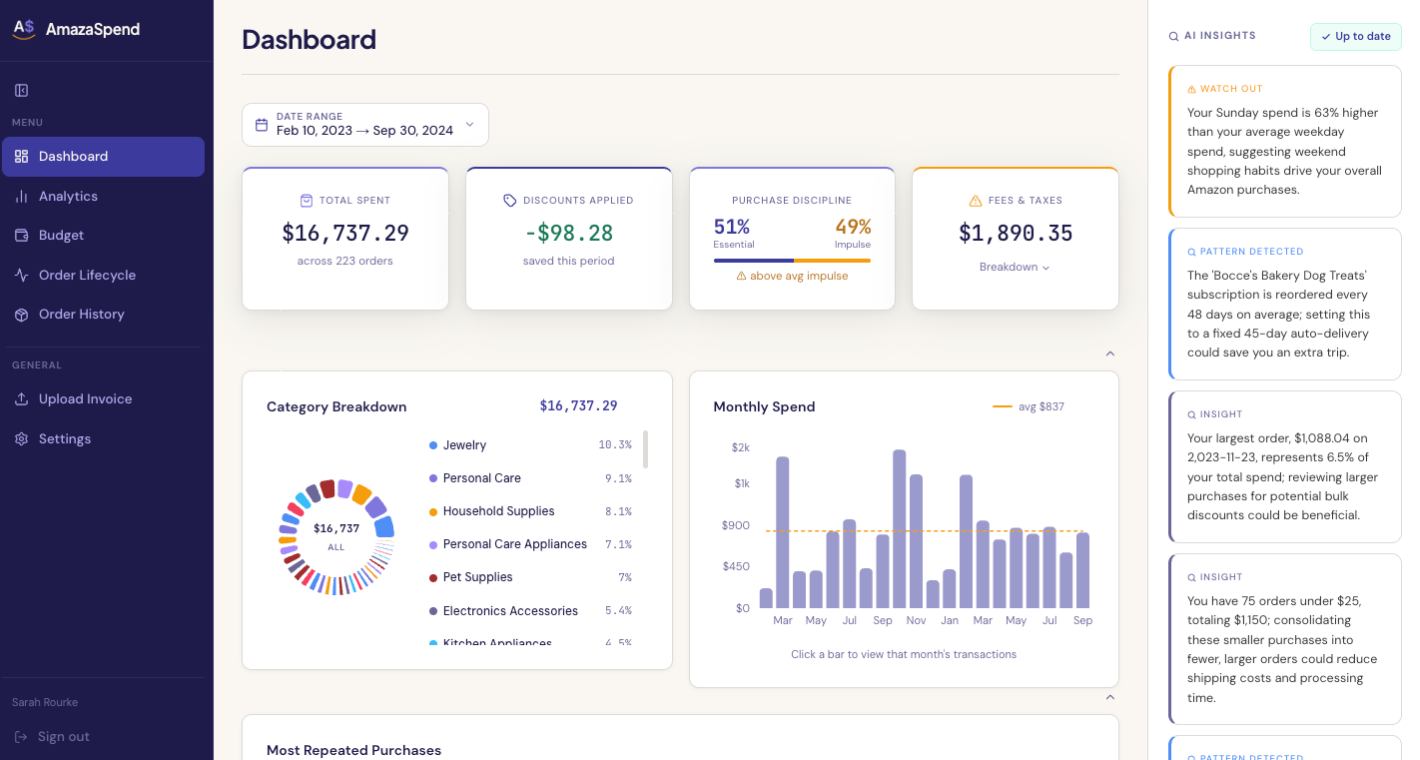Click the Budget wallet icon
The width and height of the screenshot is (1420, 760).
(21, 235)
